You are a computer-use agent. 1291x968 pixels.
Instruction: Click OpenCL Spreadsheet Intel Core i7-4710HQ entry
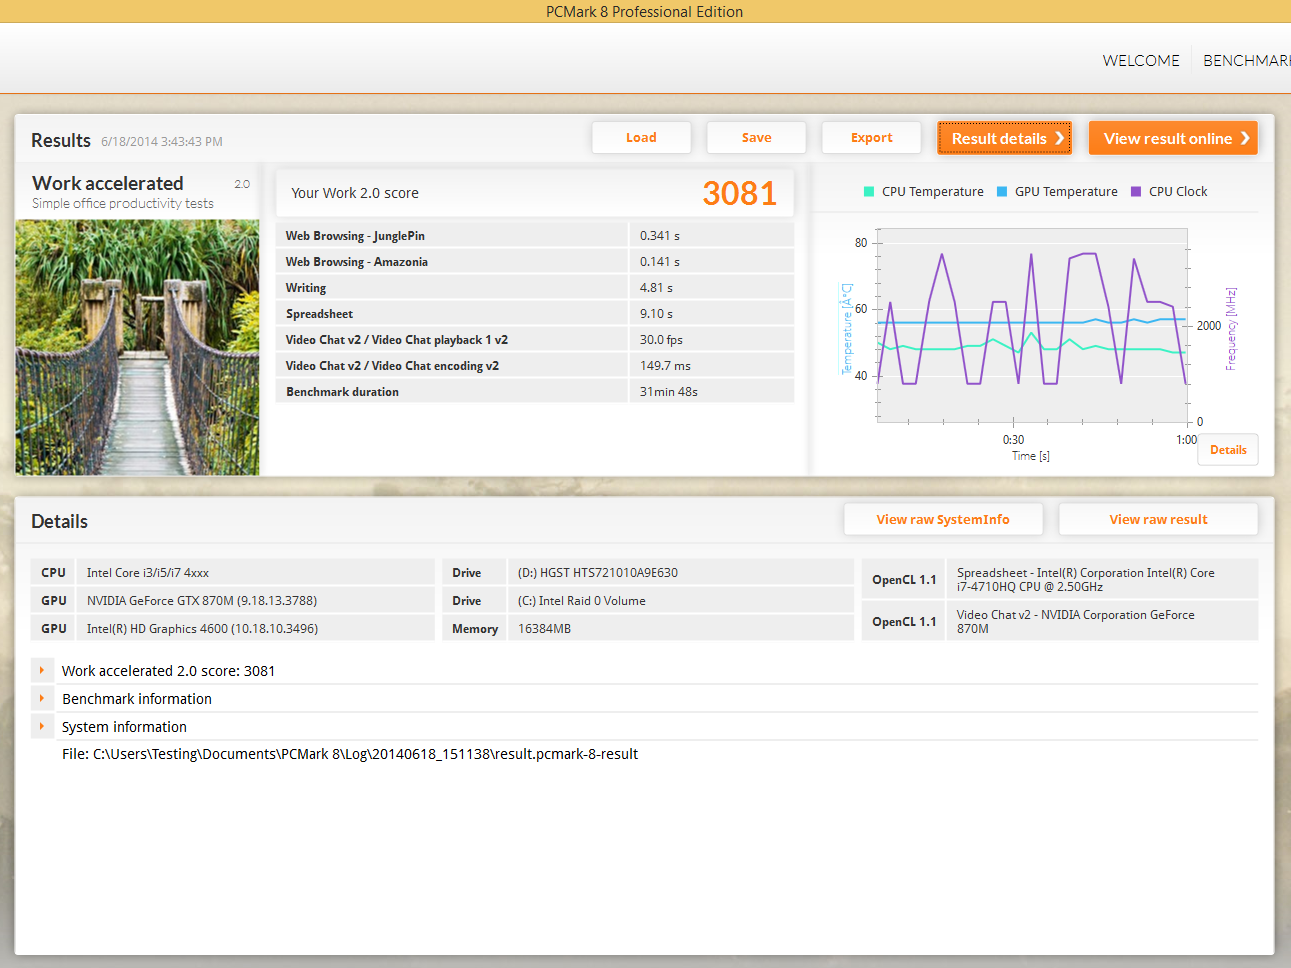pyautogui.click(x=1085, y=579)
